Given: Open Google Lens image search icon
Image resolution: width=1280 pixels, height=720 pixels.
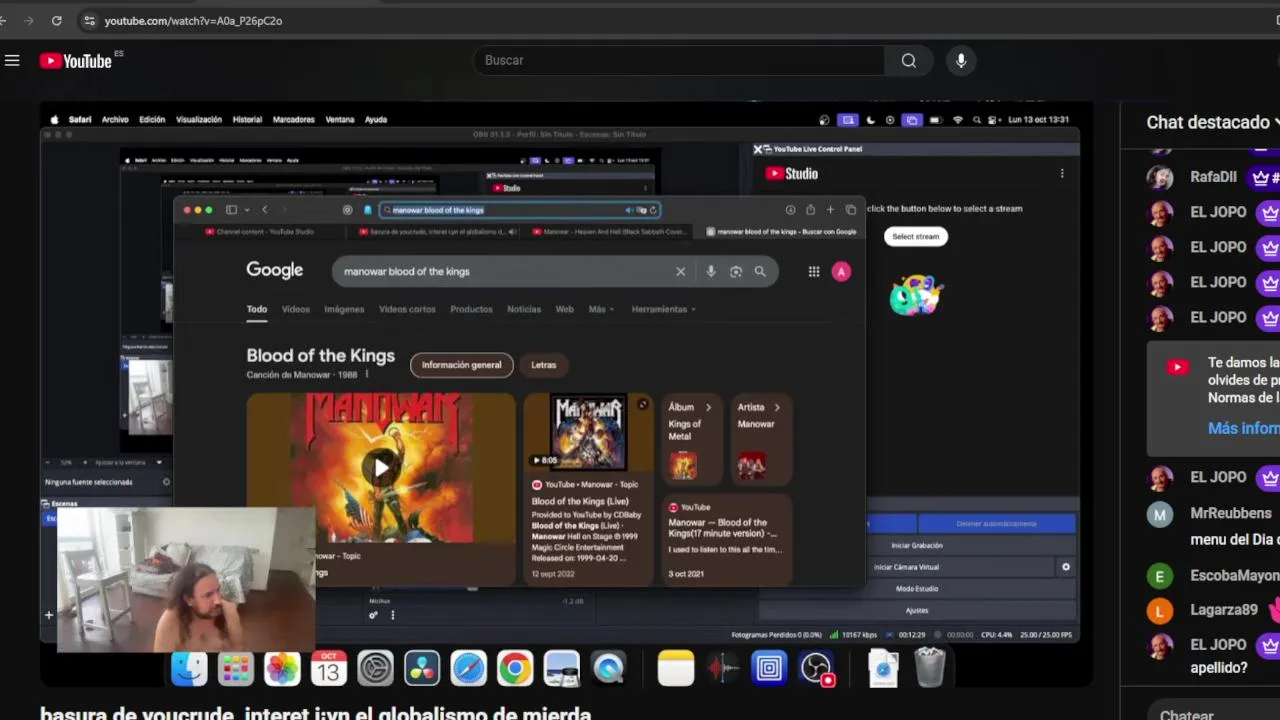Looking at the screenshot, I should click(x=736, y=271).
